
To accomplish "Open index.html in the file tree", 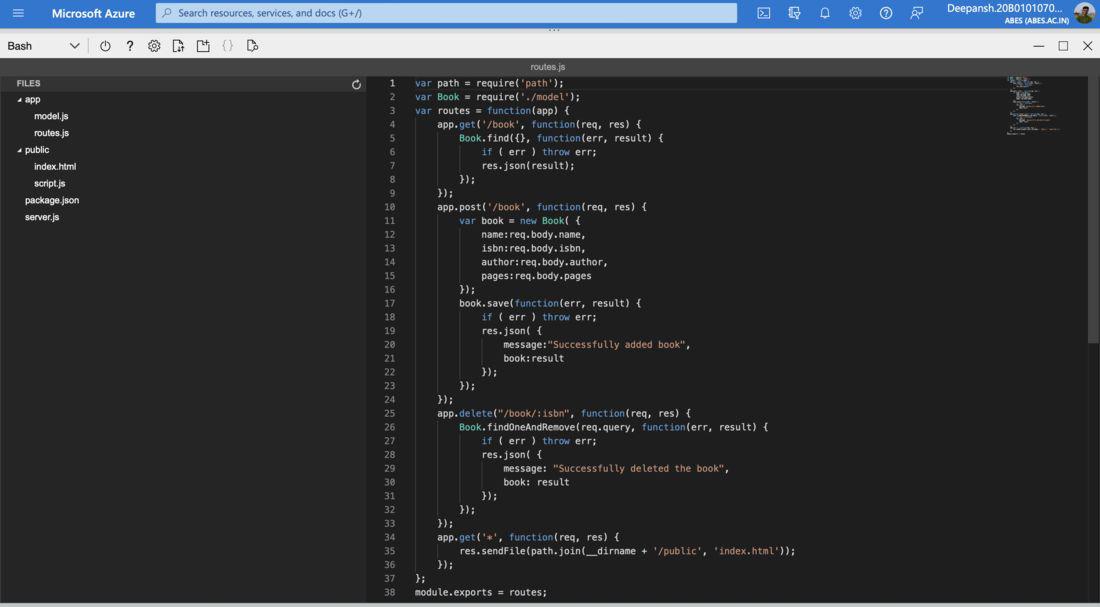I will 55,167.
